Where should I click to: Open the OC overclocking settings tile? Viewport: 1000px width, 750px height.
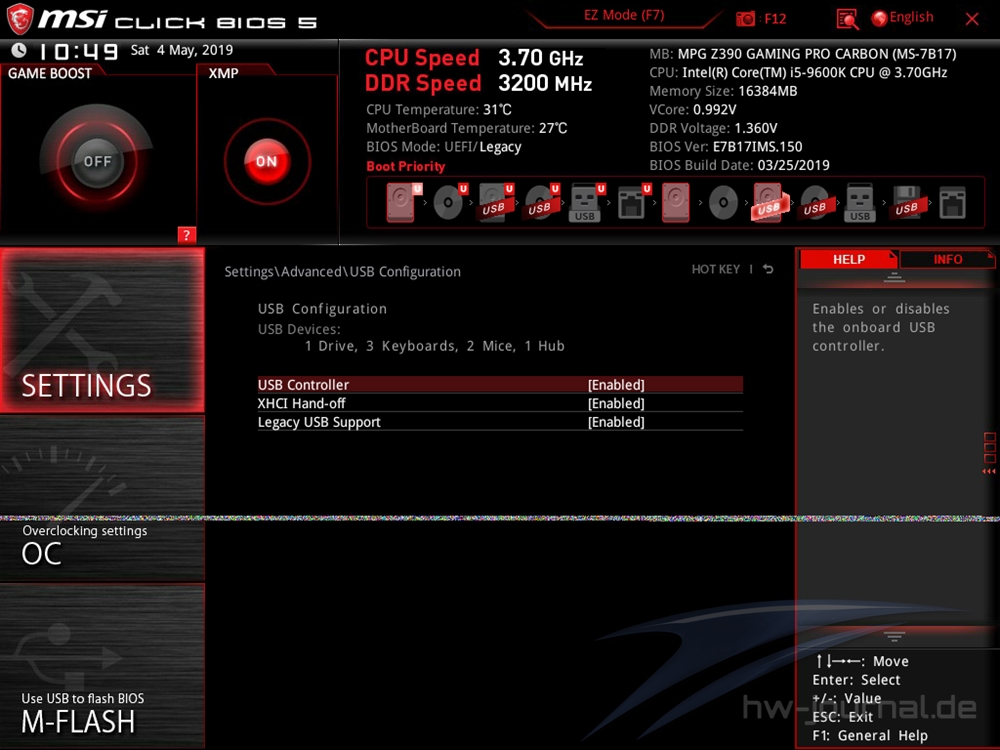[x=103, y=499]
